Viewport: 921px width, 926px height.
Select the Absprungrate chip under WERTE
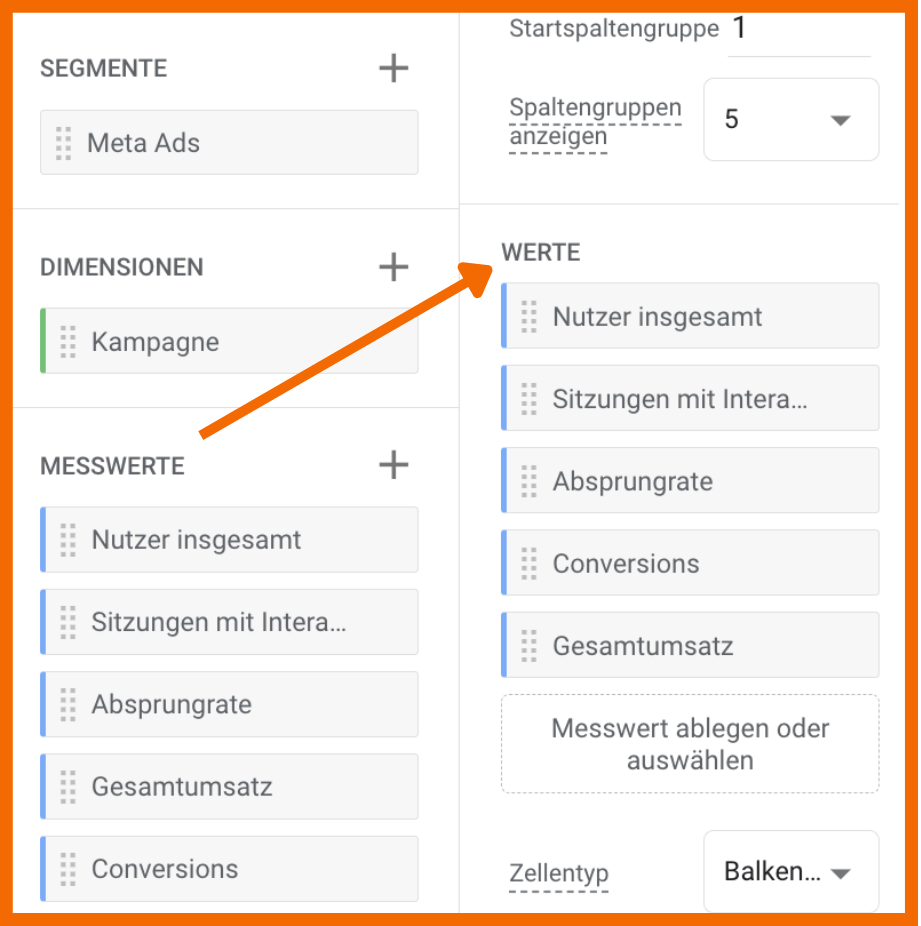pyautogui.click(x=689, y=480)
